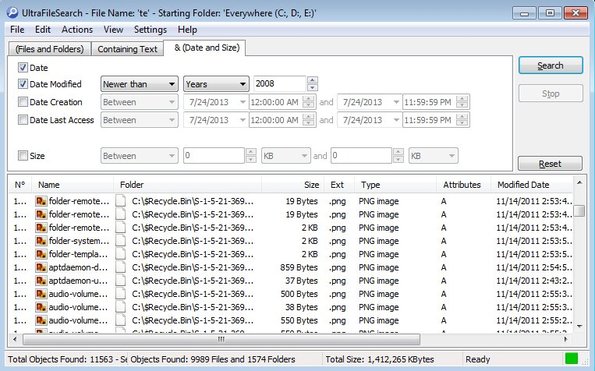Viewport: 595px width, 371px height.
Task: Sort results by Attributes column header
Action: [x=464, y=185]
